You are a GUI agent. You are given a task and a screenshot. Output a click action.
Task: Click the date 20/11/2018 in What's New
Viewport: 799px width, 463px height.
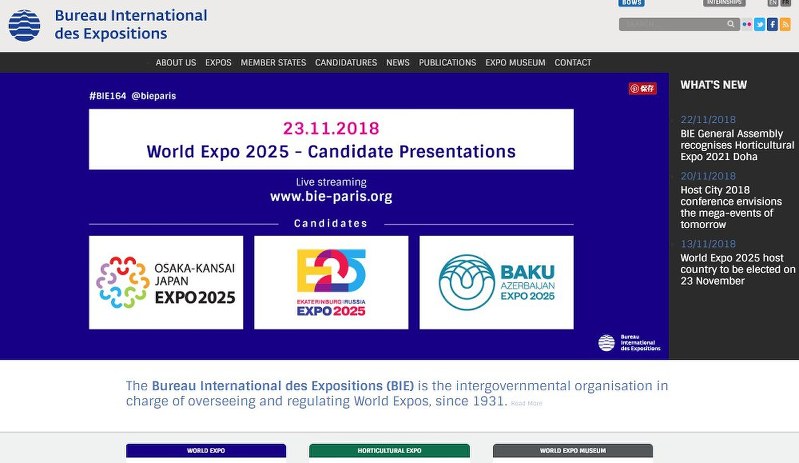pos(708,176)
